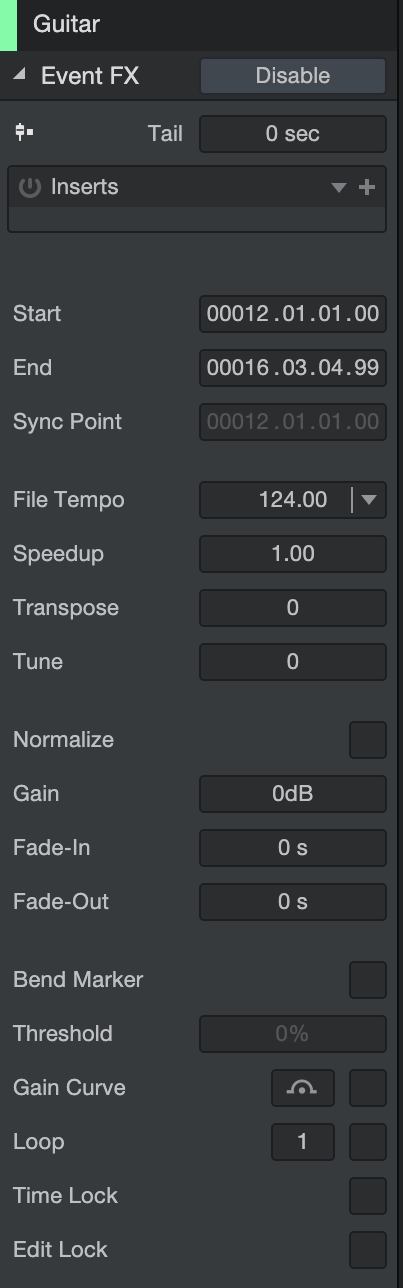
Task: Click the Gain 0dB value field
Action: pyautogui.click(x=293, y=794)
